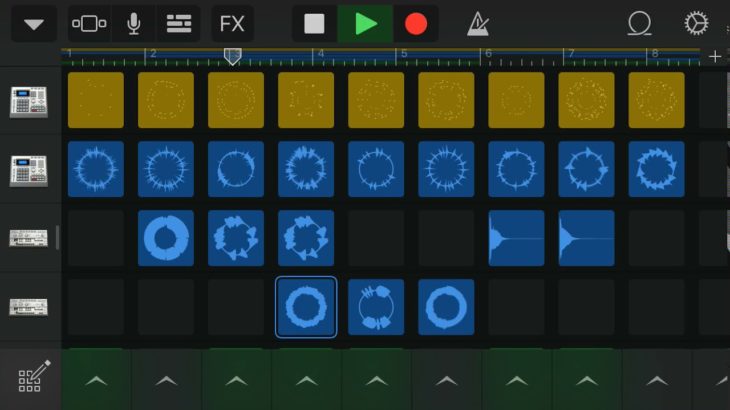Switch to the Live Loops browser view
Image resolution: width=730 pixels, height=410 pixels.
coord(89,24)
